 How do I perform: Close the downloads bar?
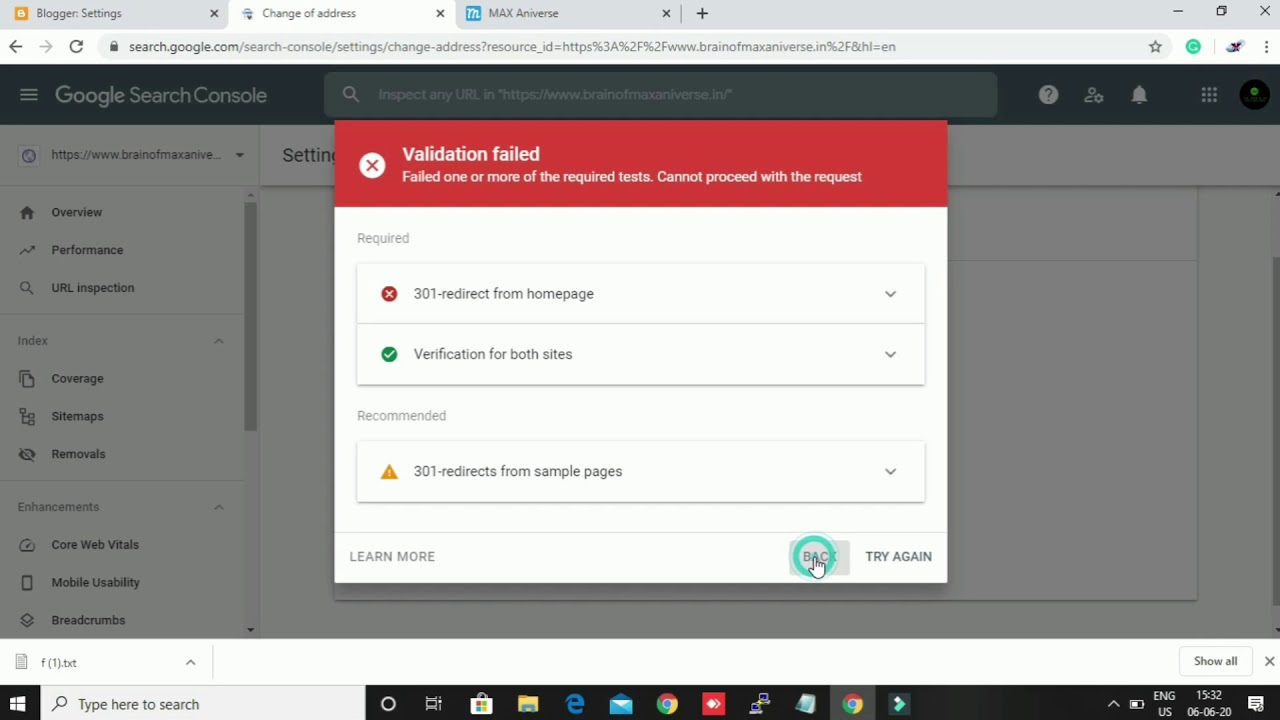[x=1269, y=661]
